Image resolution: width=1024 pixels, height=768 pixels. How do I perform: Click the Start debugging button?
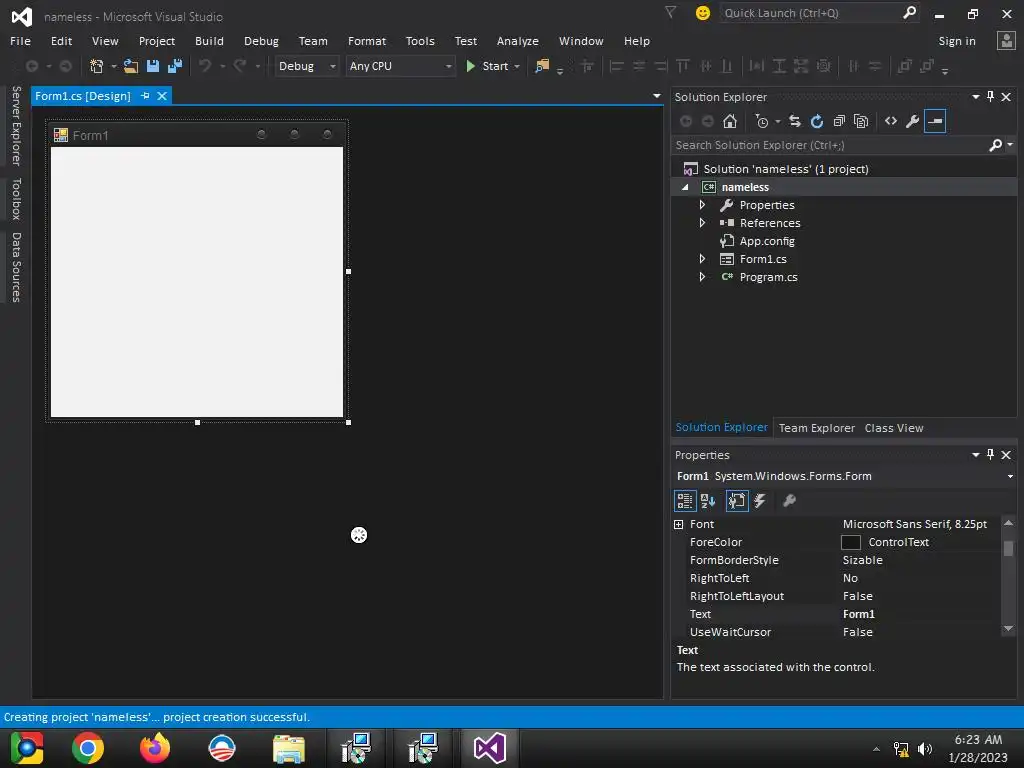[x=487, y=66]
